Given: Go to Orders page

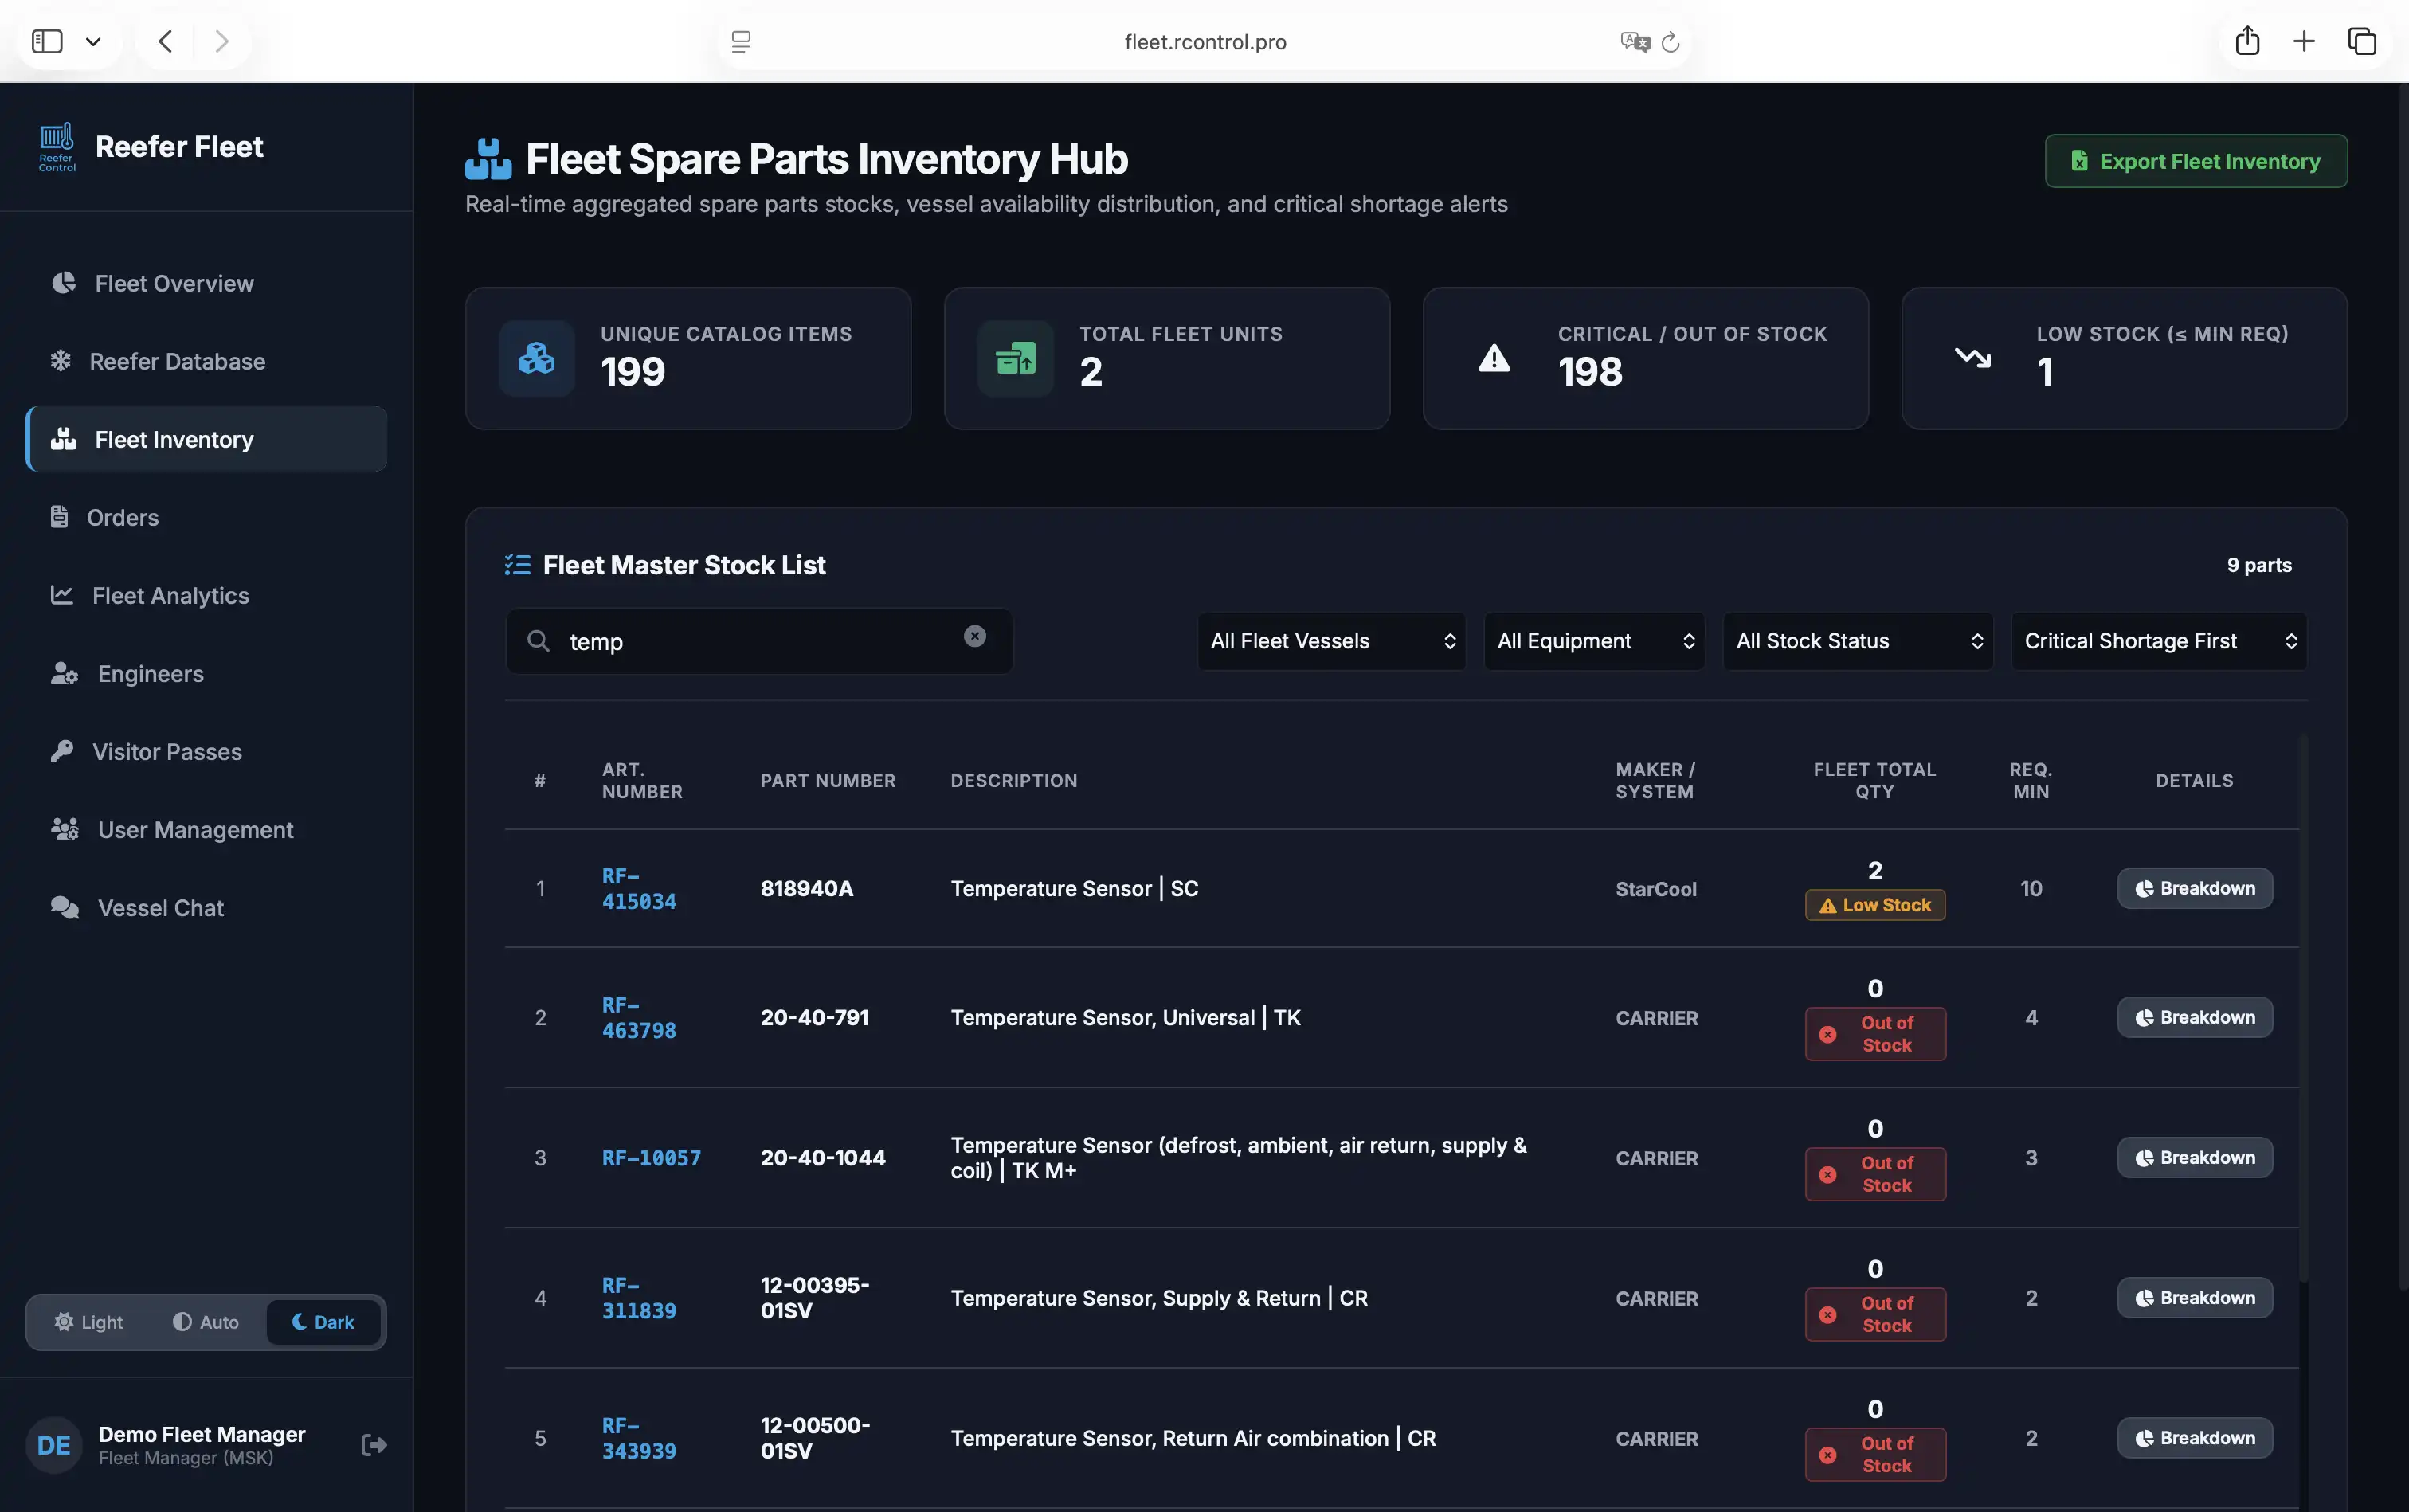Looking at the screenshot, I should (206, 517).
